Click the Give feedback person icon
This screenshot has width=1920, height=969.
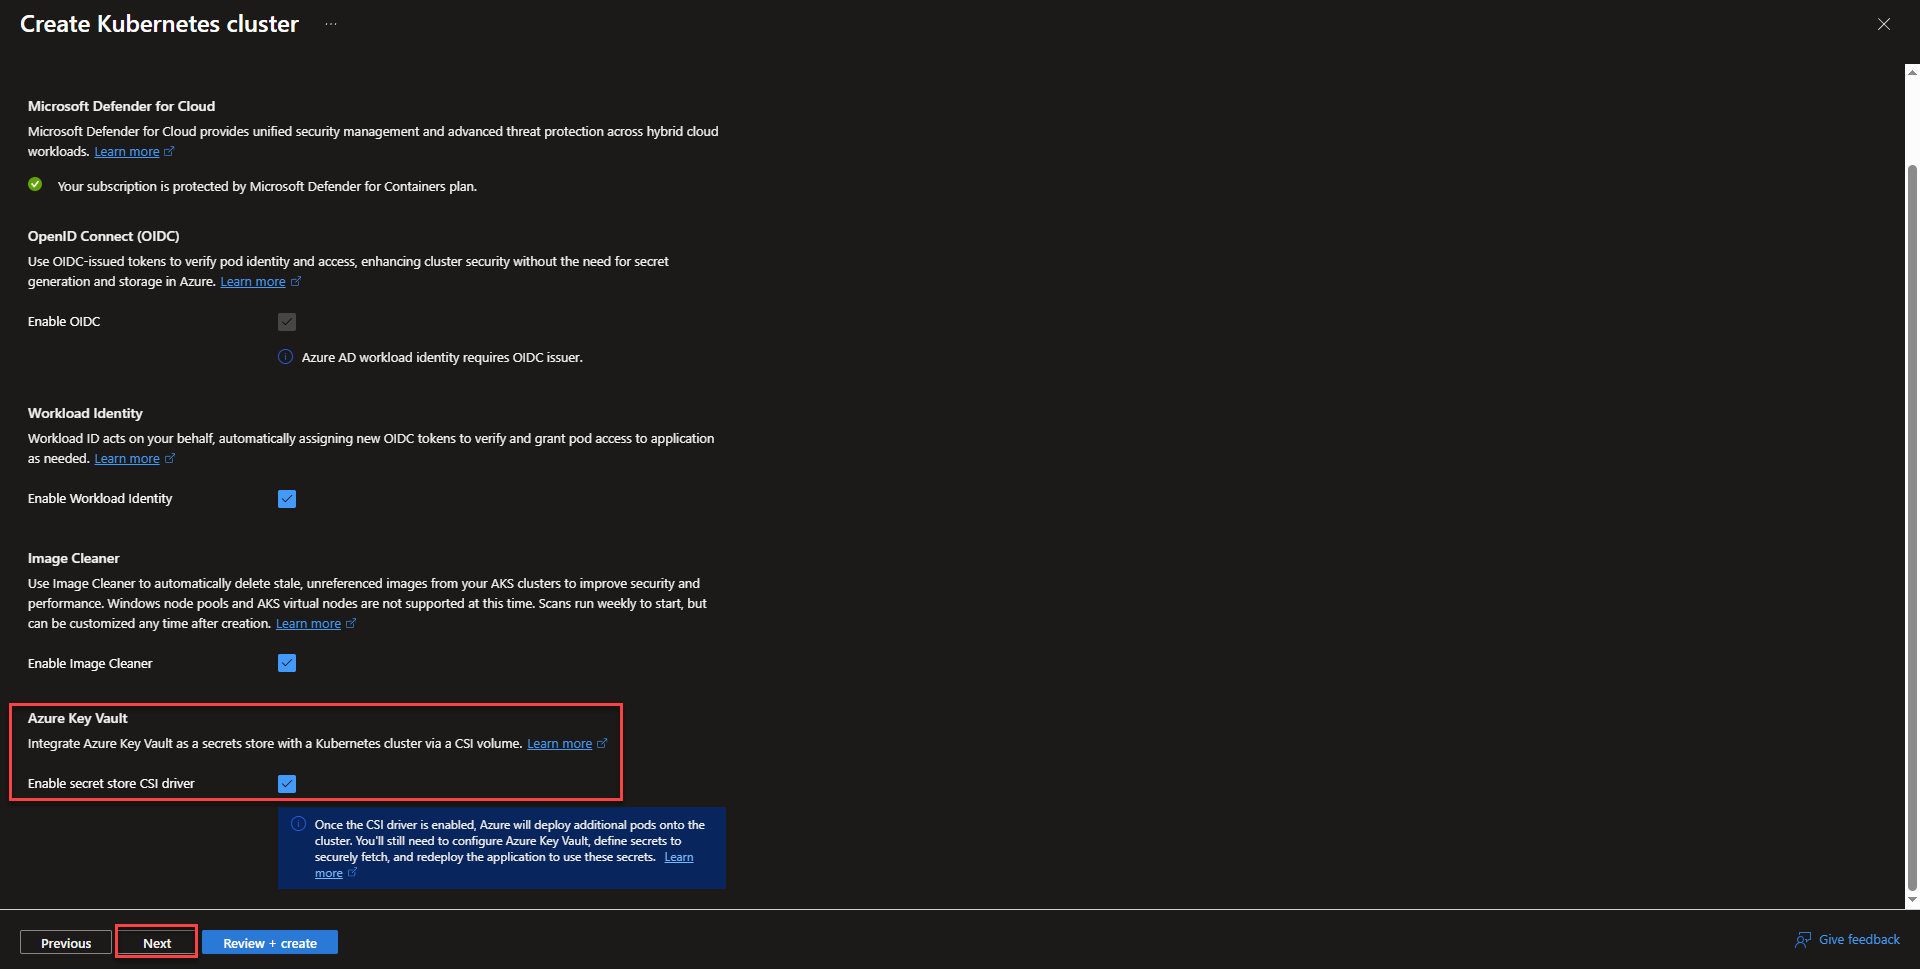pyautogui.click(x=1803, y=940)
